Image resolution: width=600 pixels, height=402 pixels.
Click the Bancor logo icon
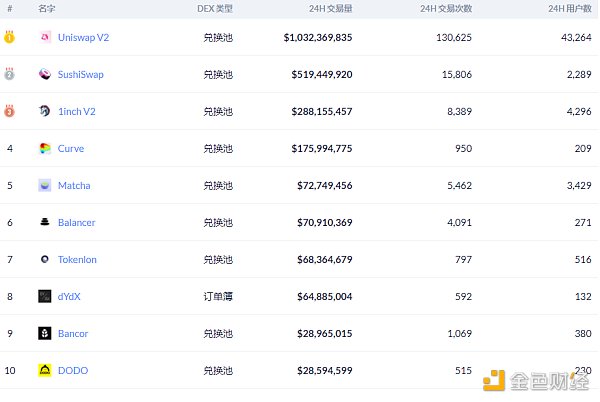click(x=45, y=333)
